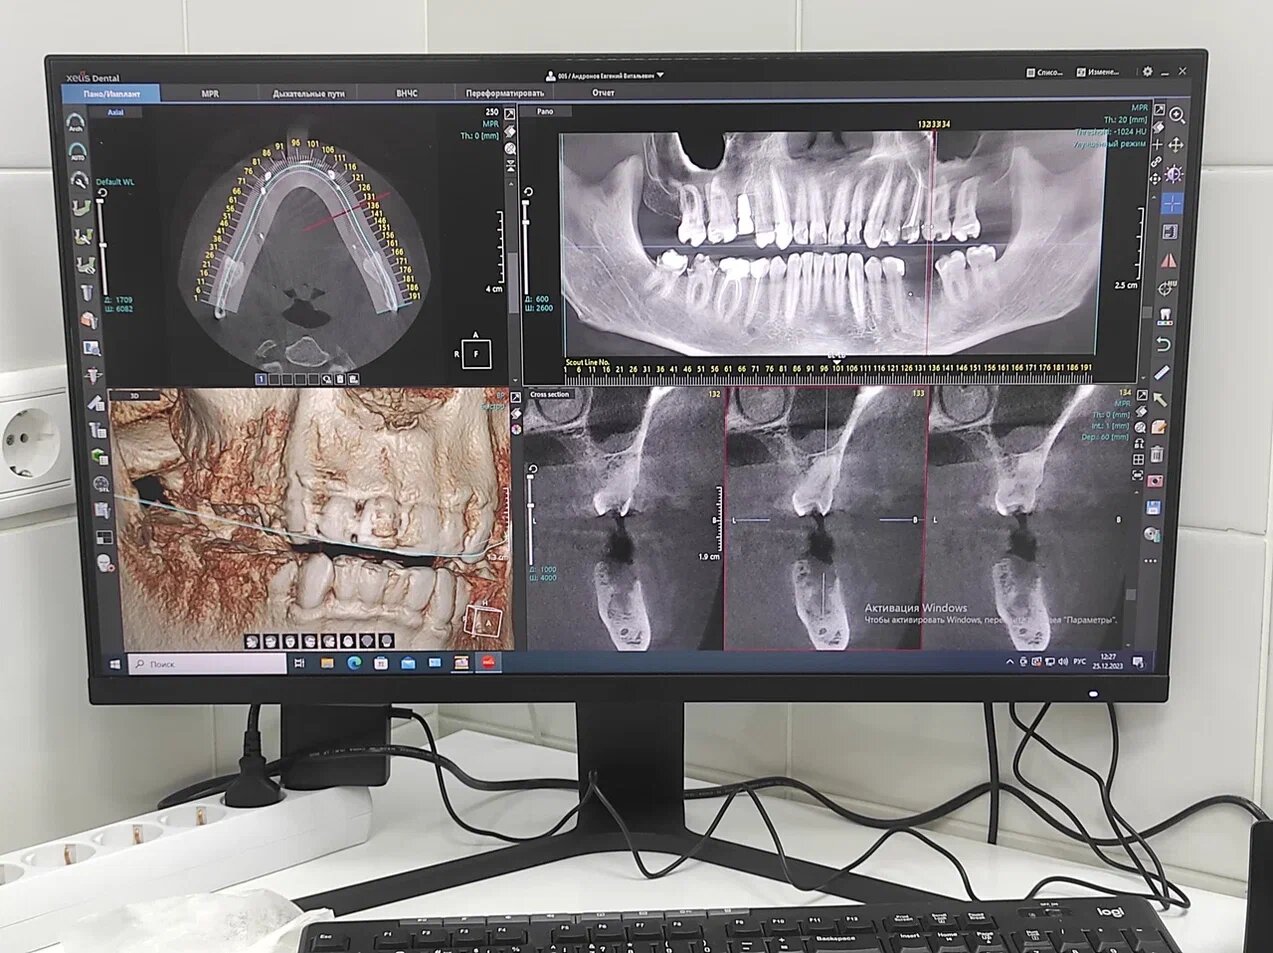The height and width of the screenshot is (953, 1273).
Task: Open the Отчет tab
Action: point(603,93)
